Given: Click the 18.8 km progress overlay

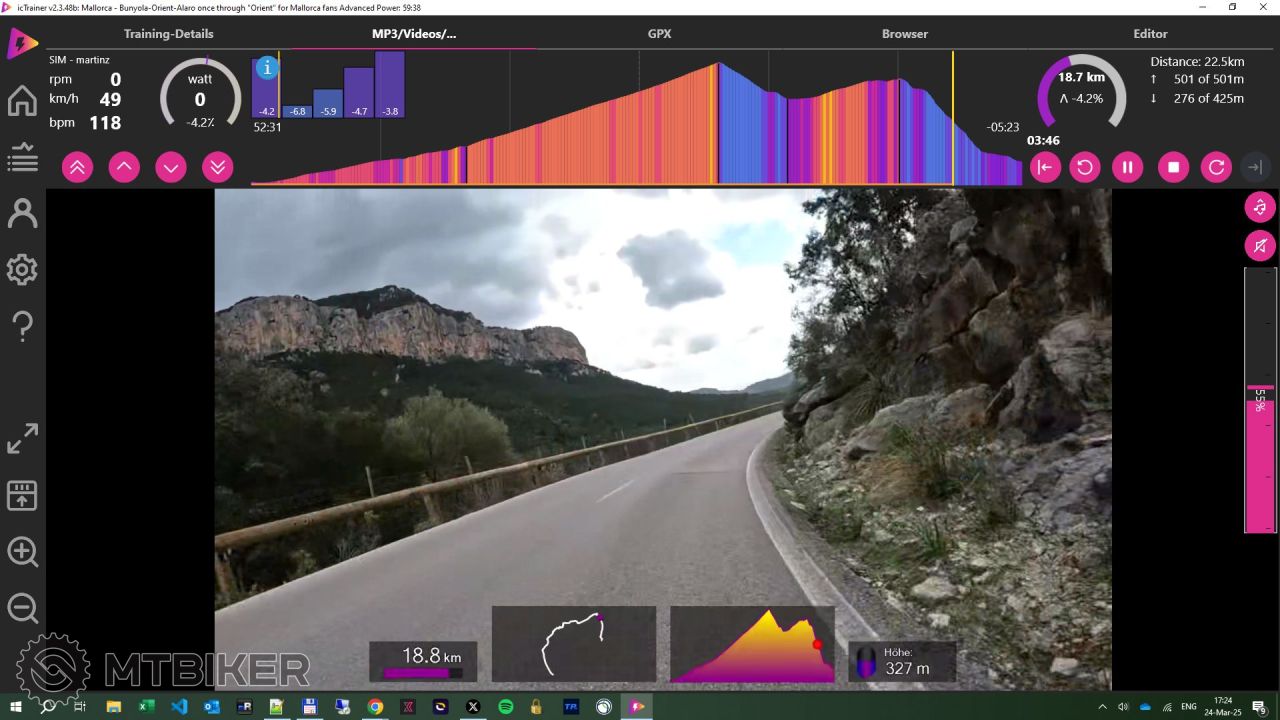Looking at the screenshot, I should pos(423,661).
